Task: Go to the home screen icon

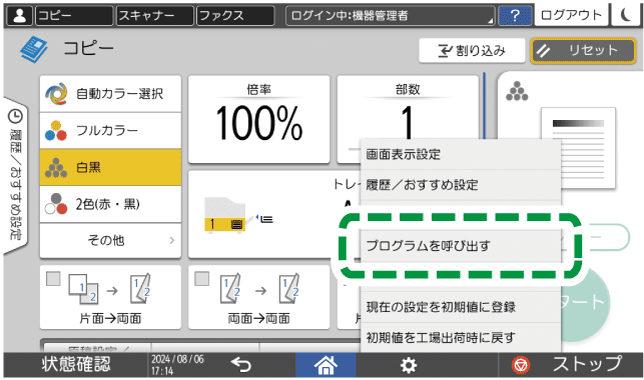Action: pyautogui.click(x=326, y=365)
